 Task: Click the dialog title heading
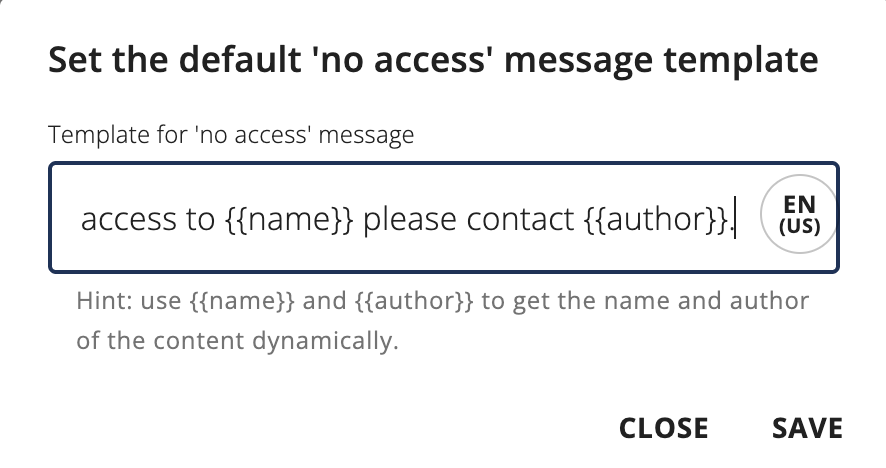(x=433, y=60)
